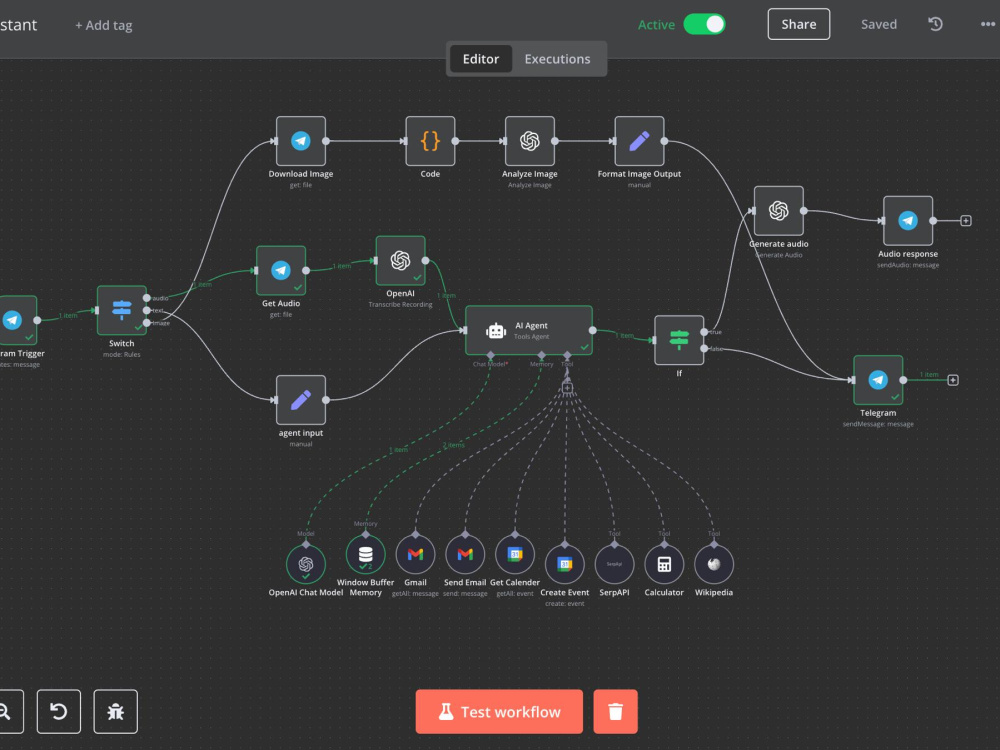Add node after Audio response output
The image size is (1000, 750).
coord(966,221)
